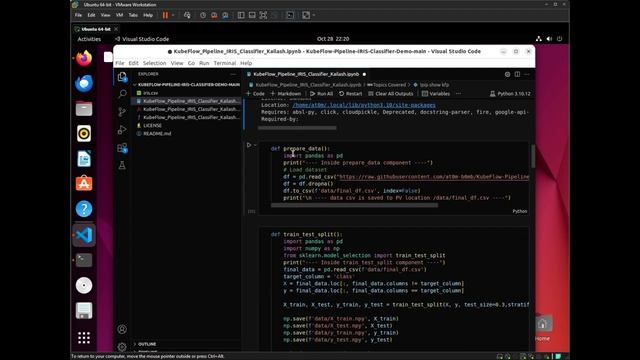Open the Extensions view
The width and height of the screenshot is (640, 360).
122,148
